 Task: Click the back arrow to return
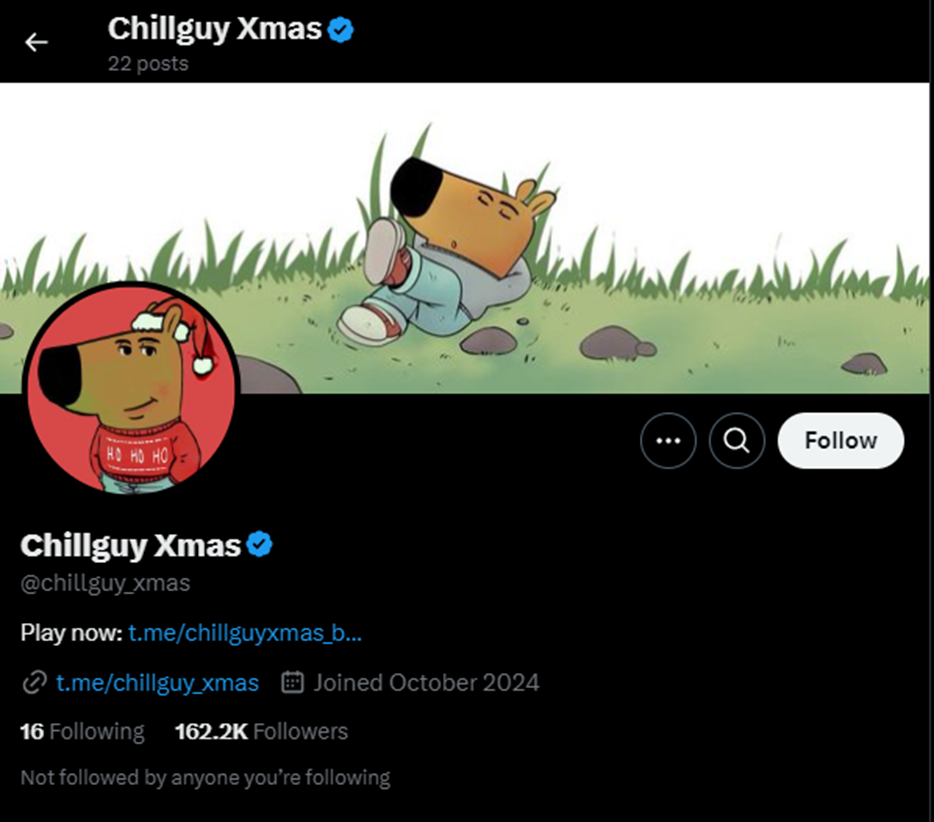click(36, 41)
